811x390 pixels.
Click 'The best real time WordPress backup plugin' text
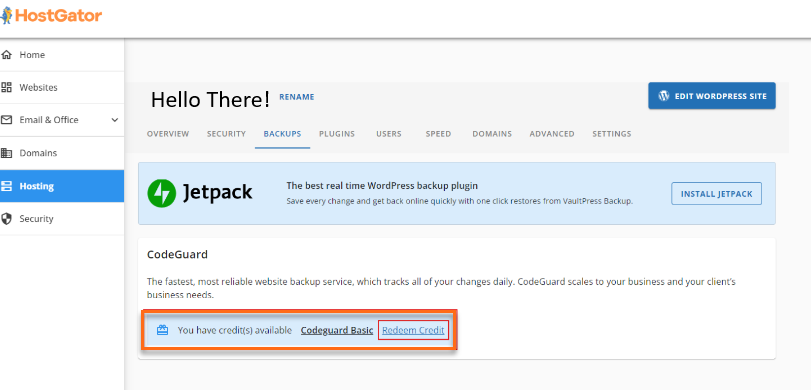[x=382, y=185]
